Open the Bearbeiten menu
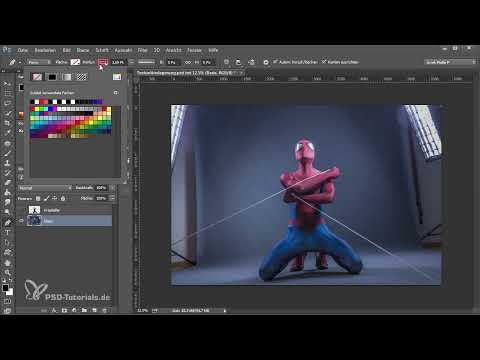480x360 pixels. [x=45, y=50]
